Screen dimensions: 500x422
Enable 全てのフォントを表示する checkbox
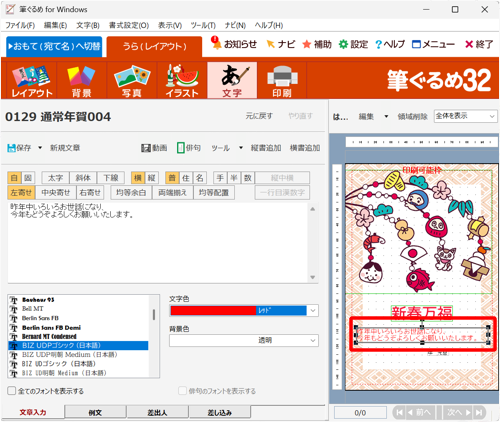[x=12, y=391]
